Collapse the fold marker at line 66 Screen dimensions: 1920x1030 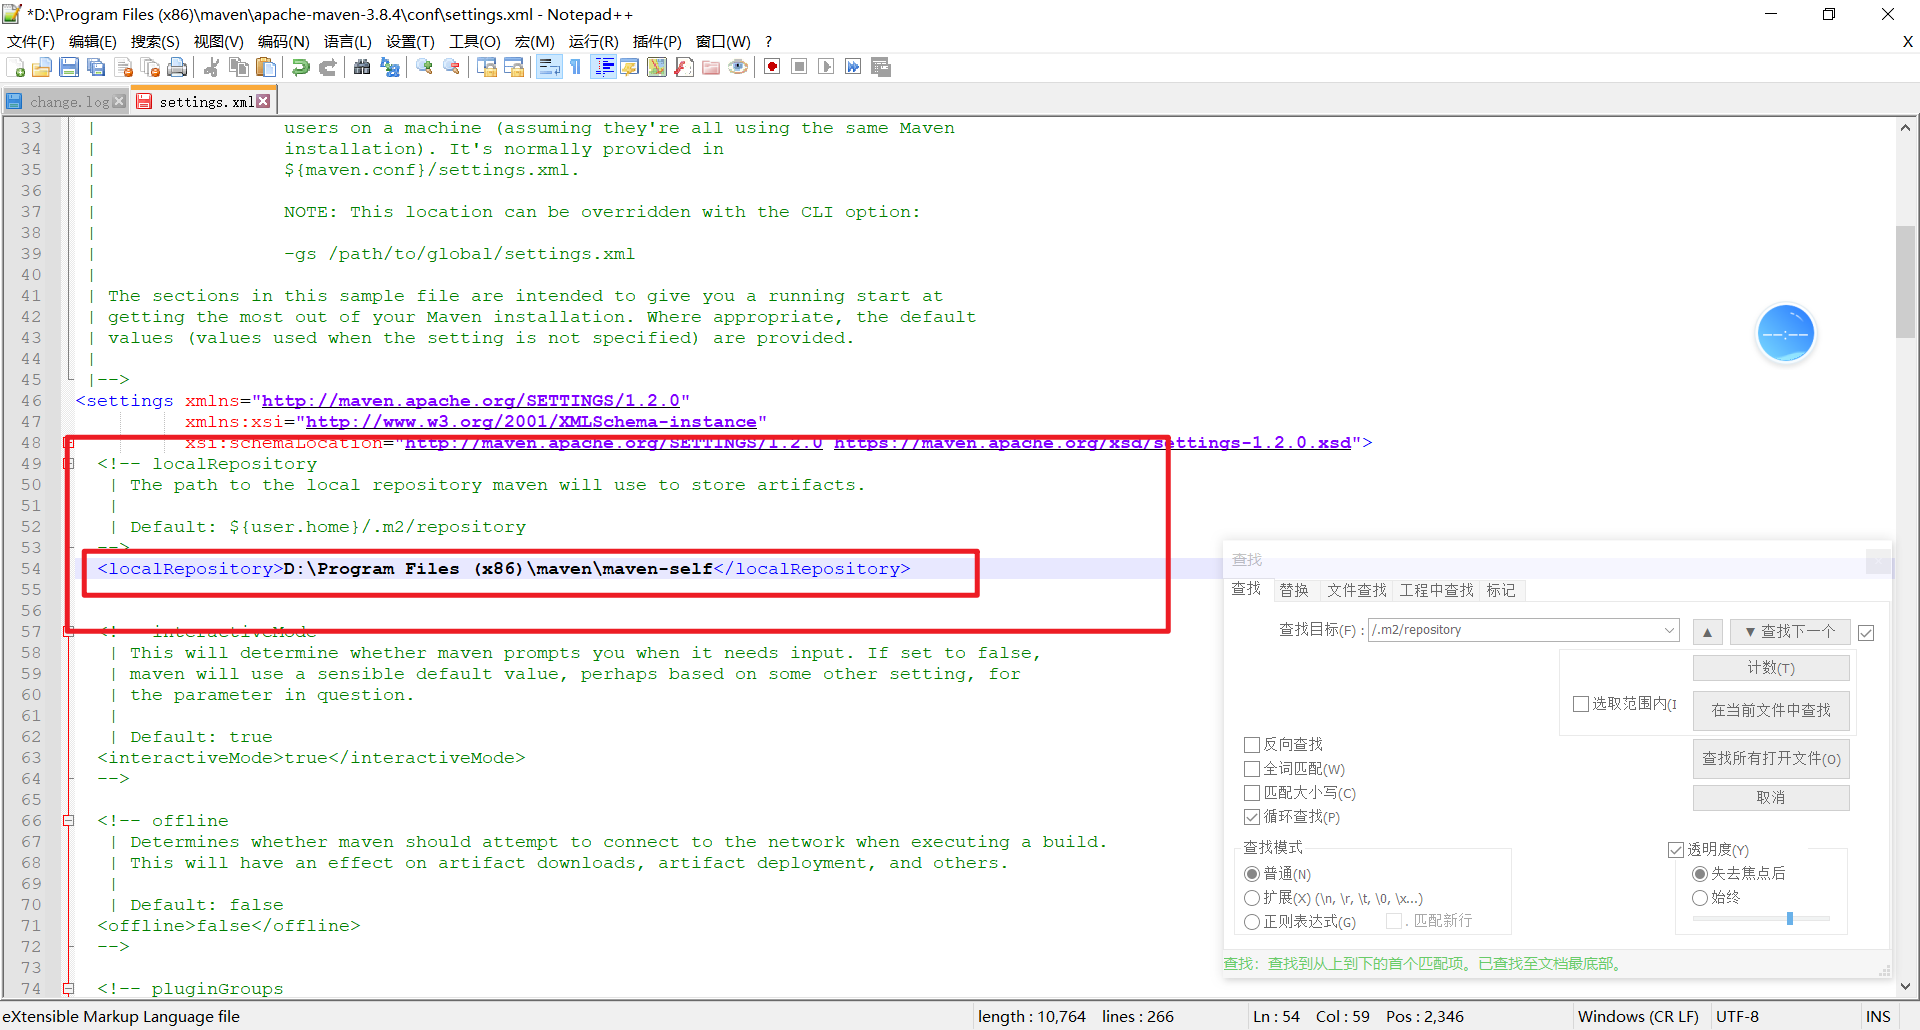tap(69, 821)
